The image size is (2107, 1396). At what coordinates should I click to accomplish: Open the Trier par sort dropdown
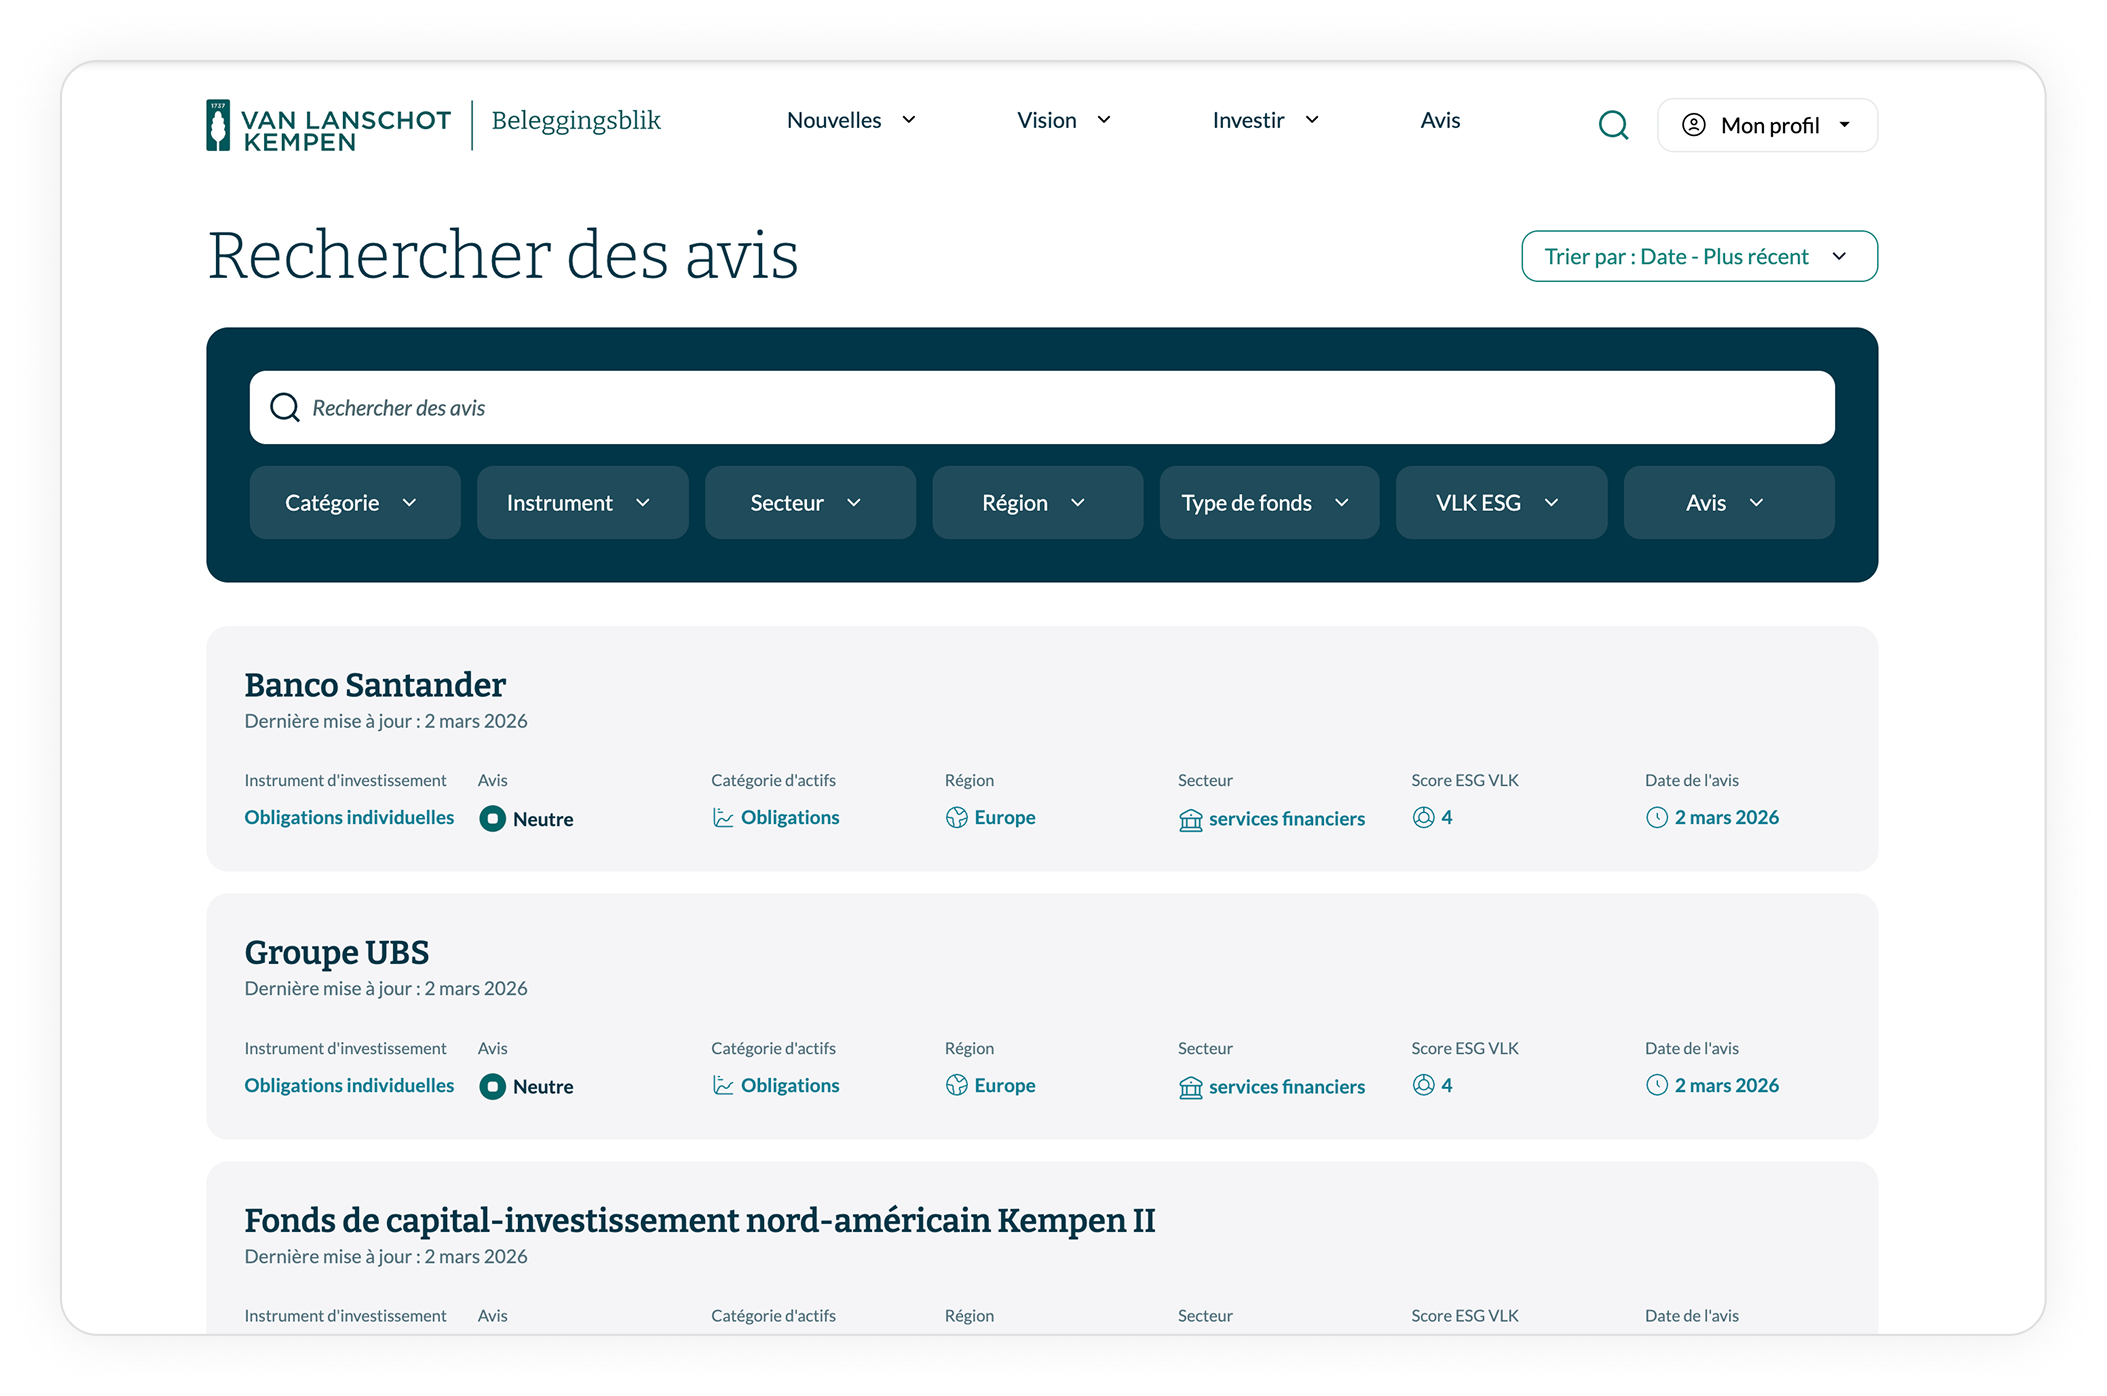(x=1698, y=257)
